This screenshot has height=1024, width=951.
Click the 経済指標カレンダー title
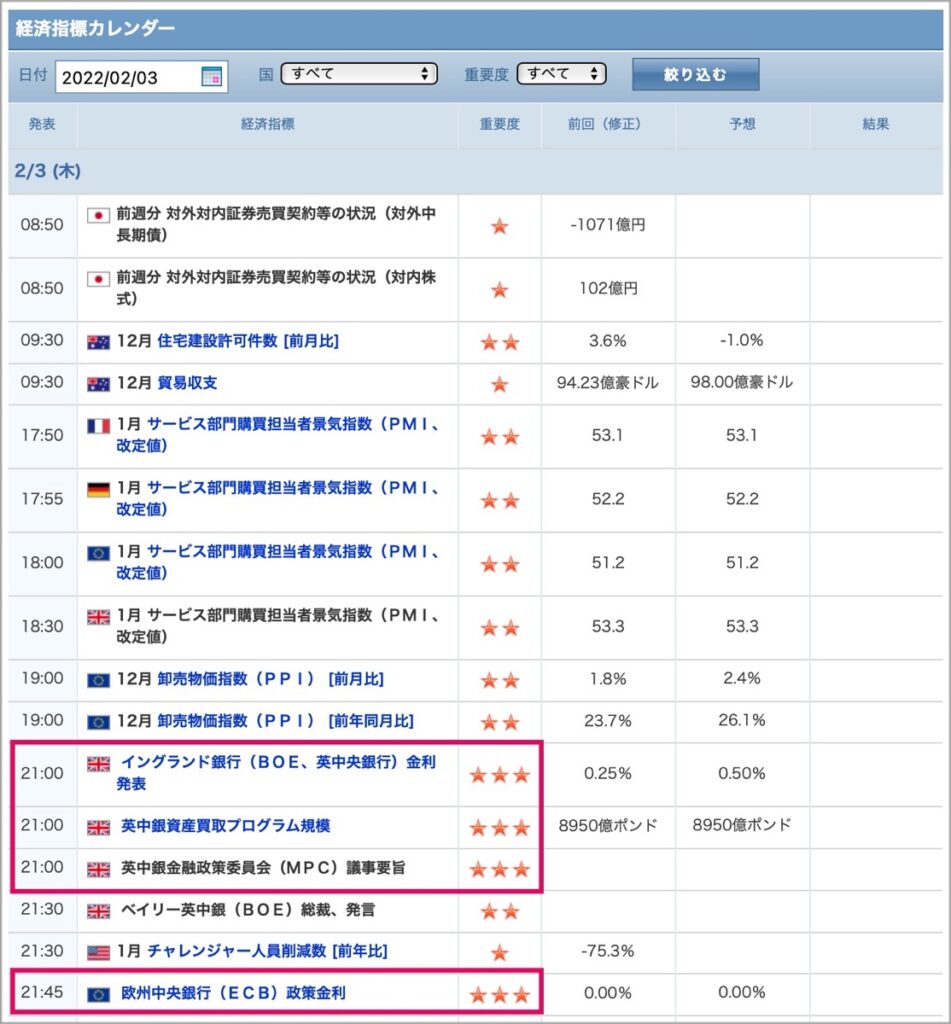click(95, 28)
